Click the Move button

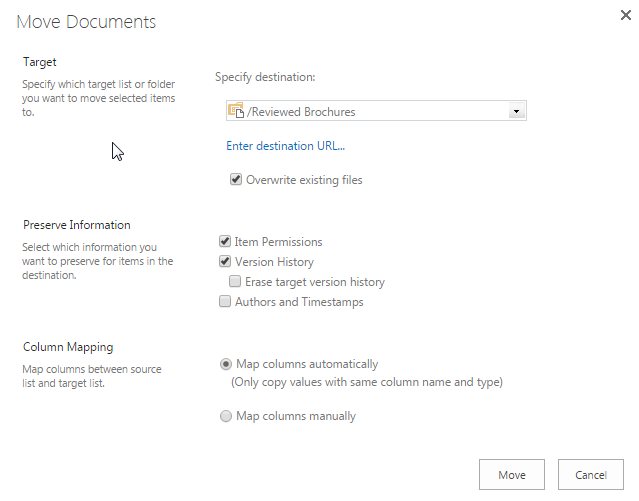click(512, 475)
